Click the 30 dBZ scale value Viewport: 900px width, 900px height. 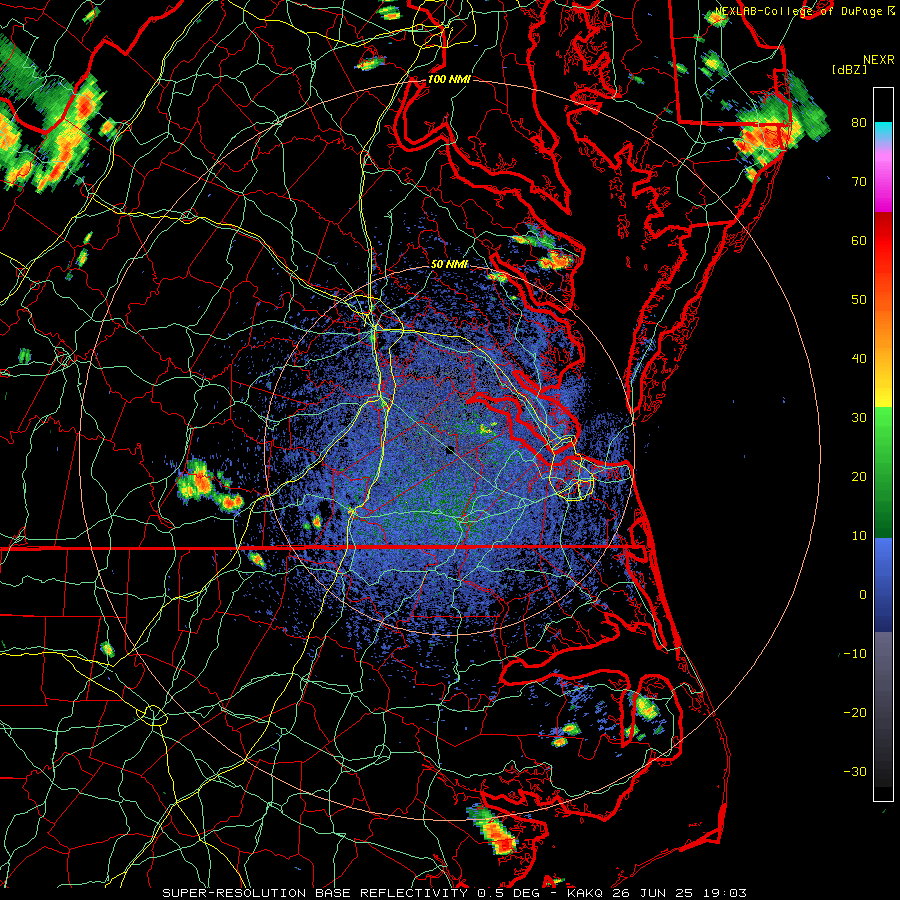click(x=859, y=418)
